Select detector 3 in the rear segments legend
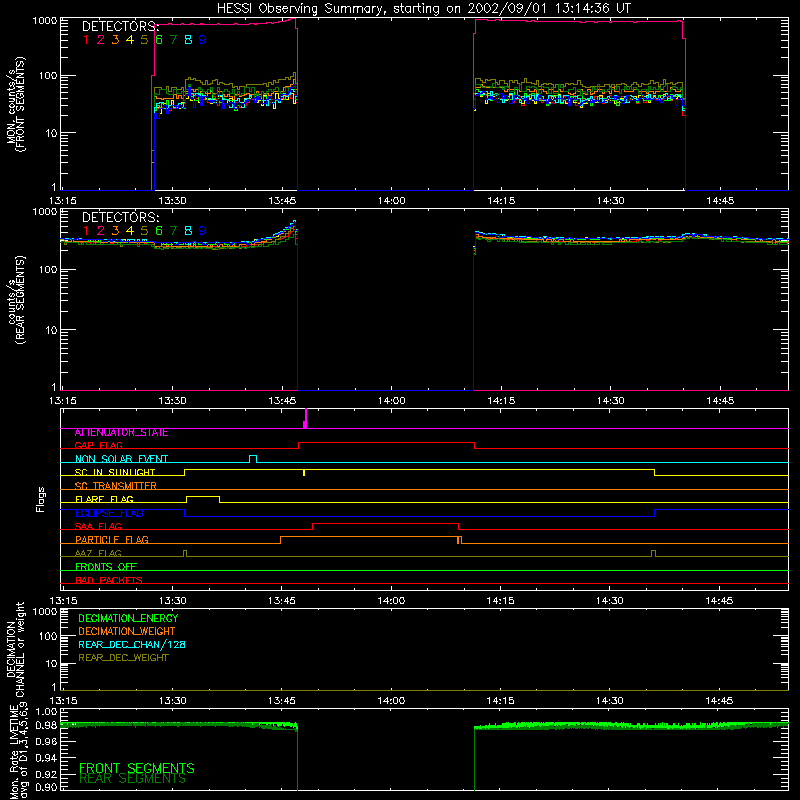 coord(115,231)
